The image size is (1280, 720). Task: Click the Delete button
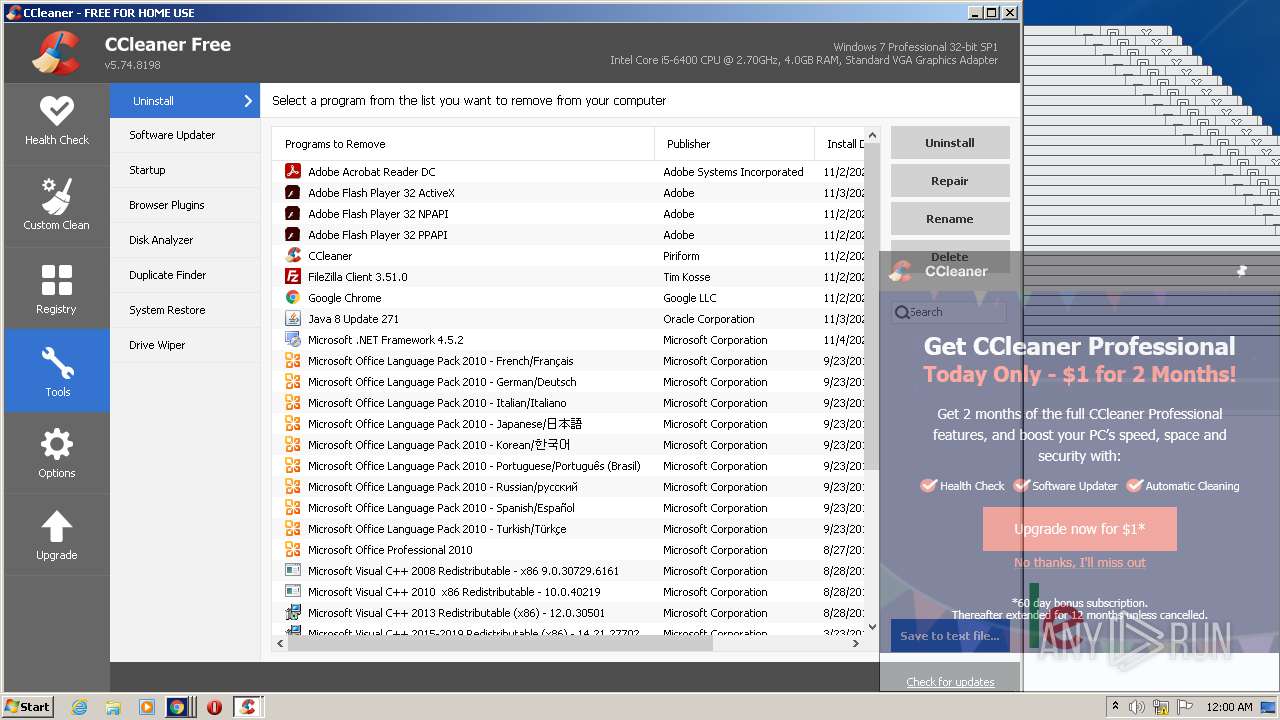click(949, 256)
